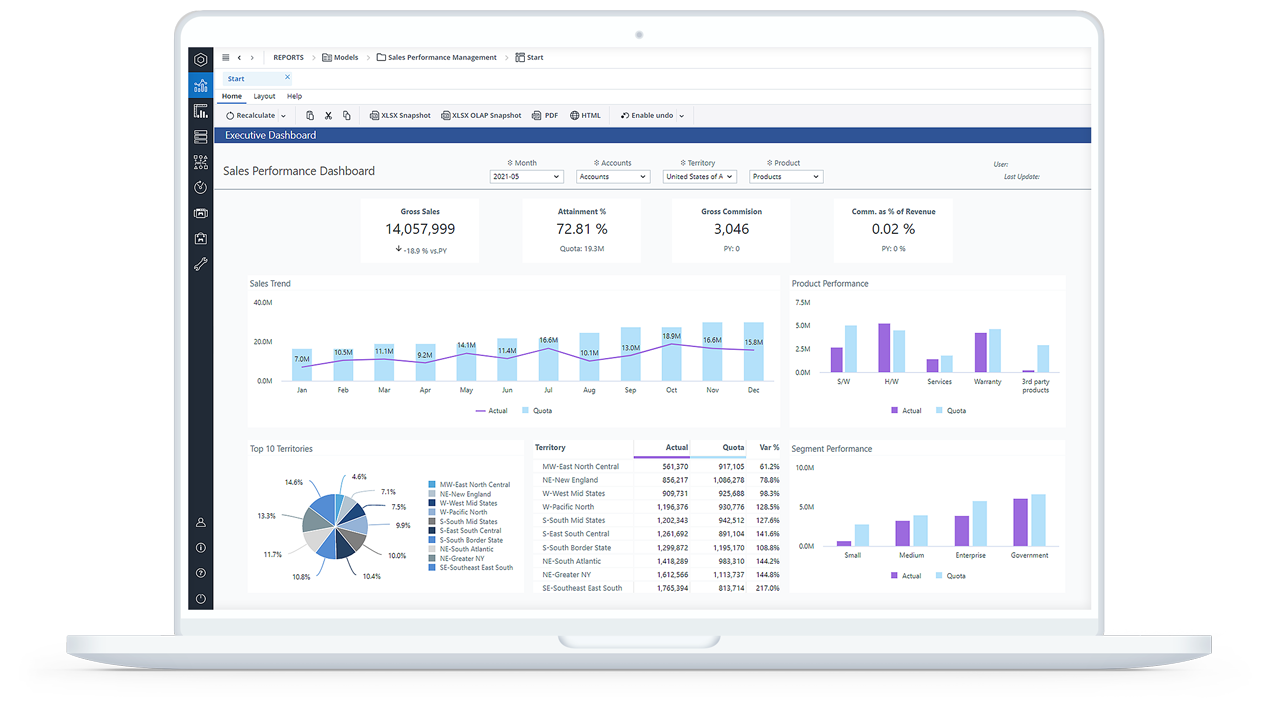Select the Start document tab

[x=258, y=78]
